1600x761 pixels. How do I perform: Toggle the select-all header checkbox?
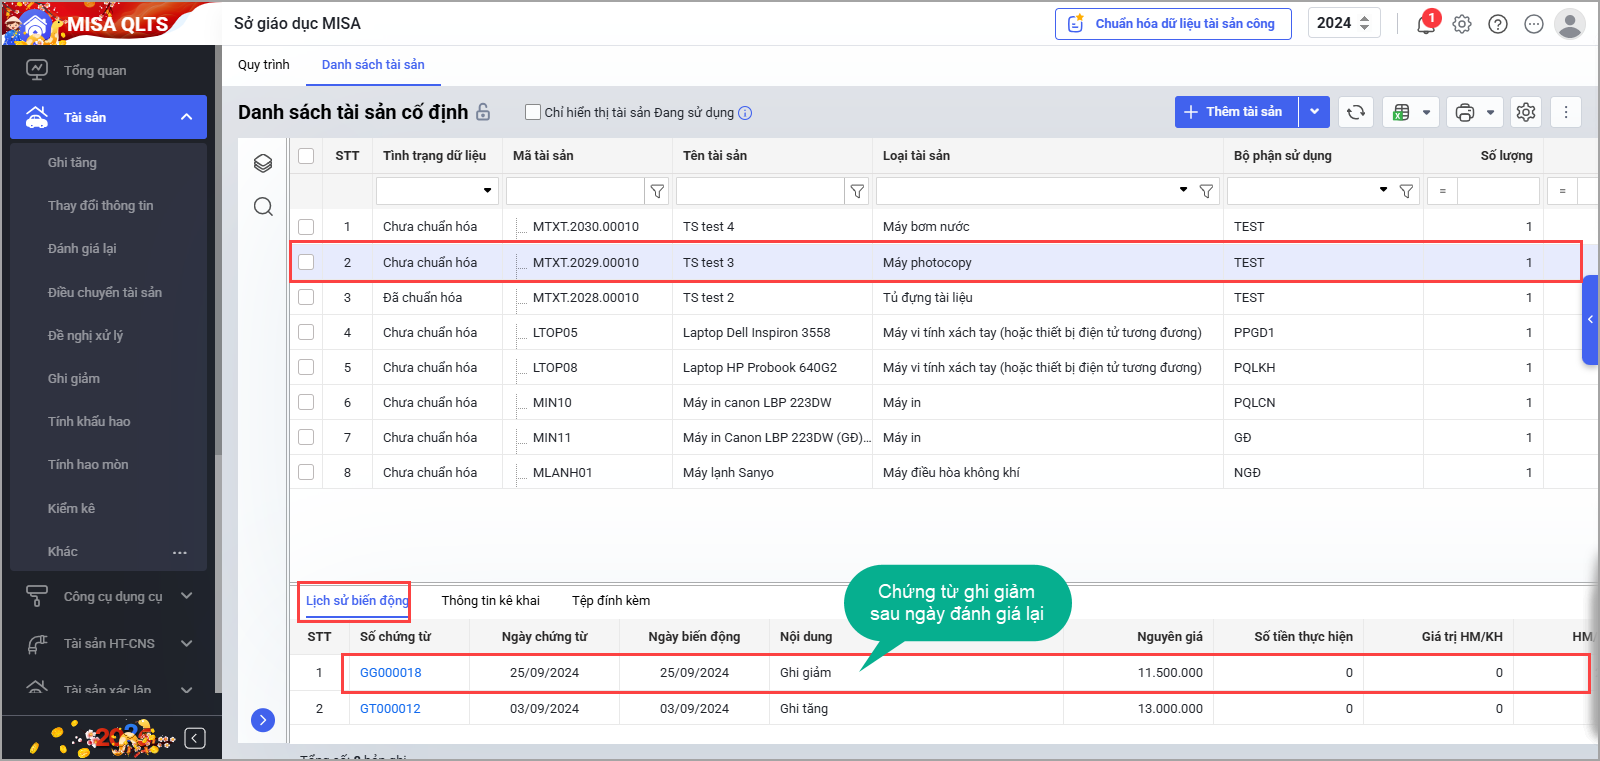click(306, 155)
